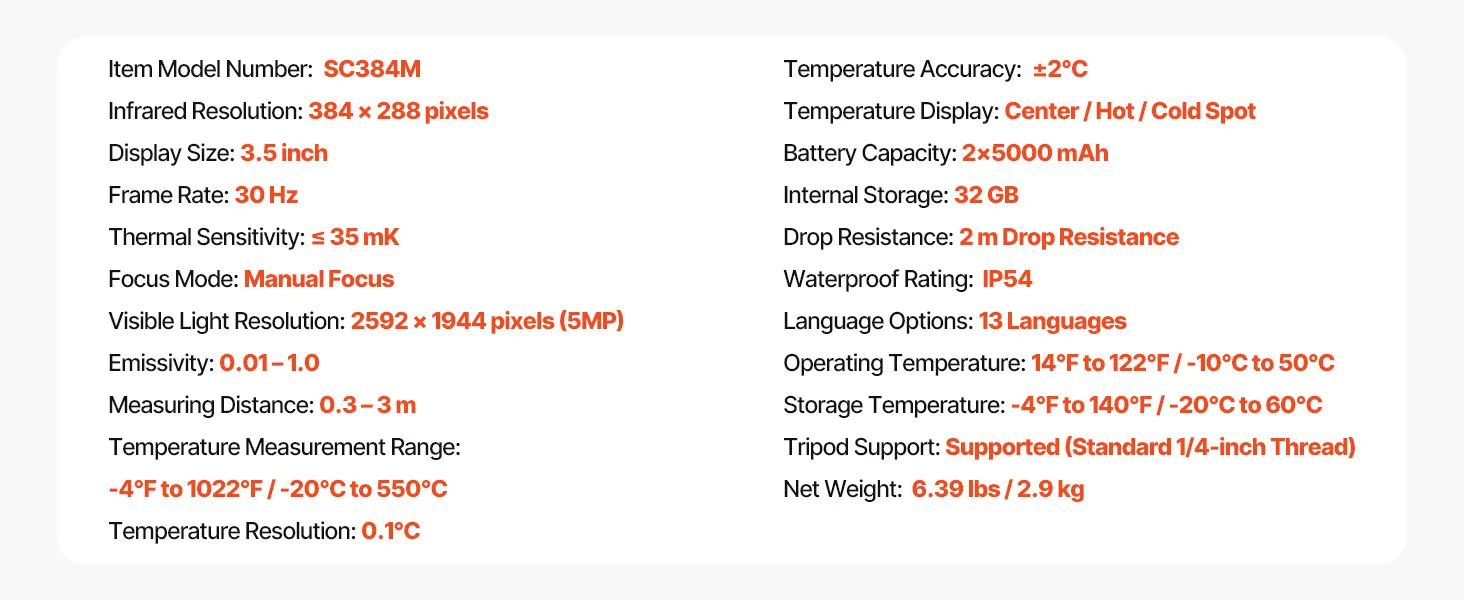Select the 6.39 lbs / 2.9 kg net weight
The width and height of the screenshot is (1464, 600).
998,489
